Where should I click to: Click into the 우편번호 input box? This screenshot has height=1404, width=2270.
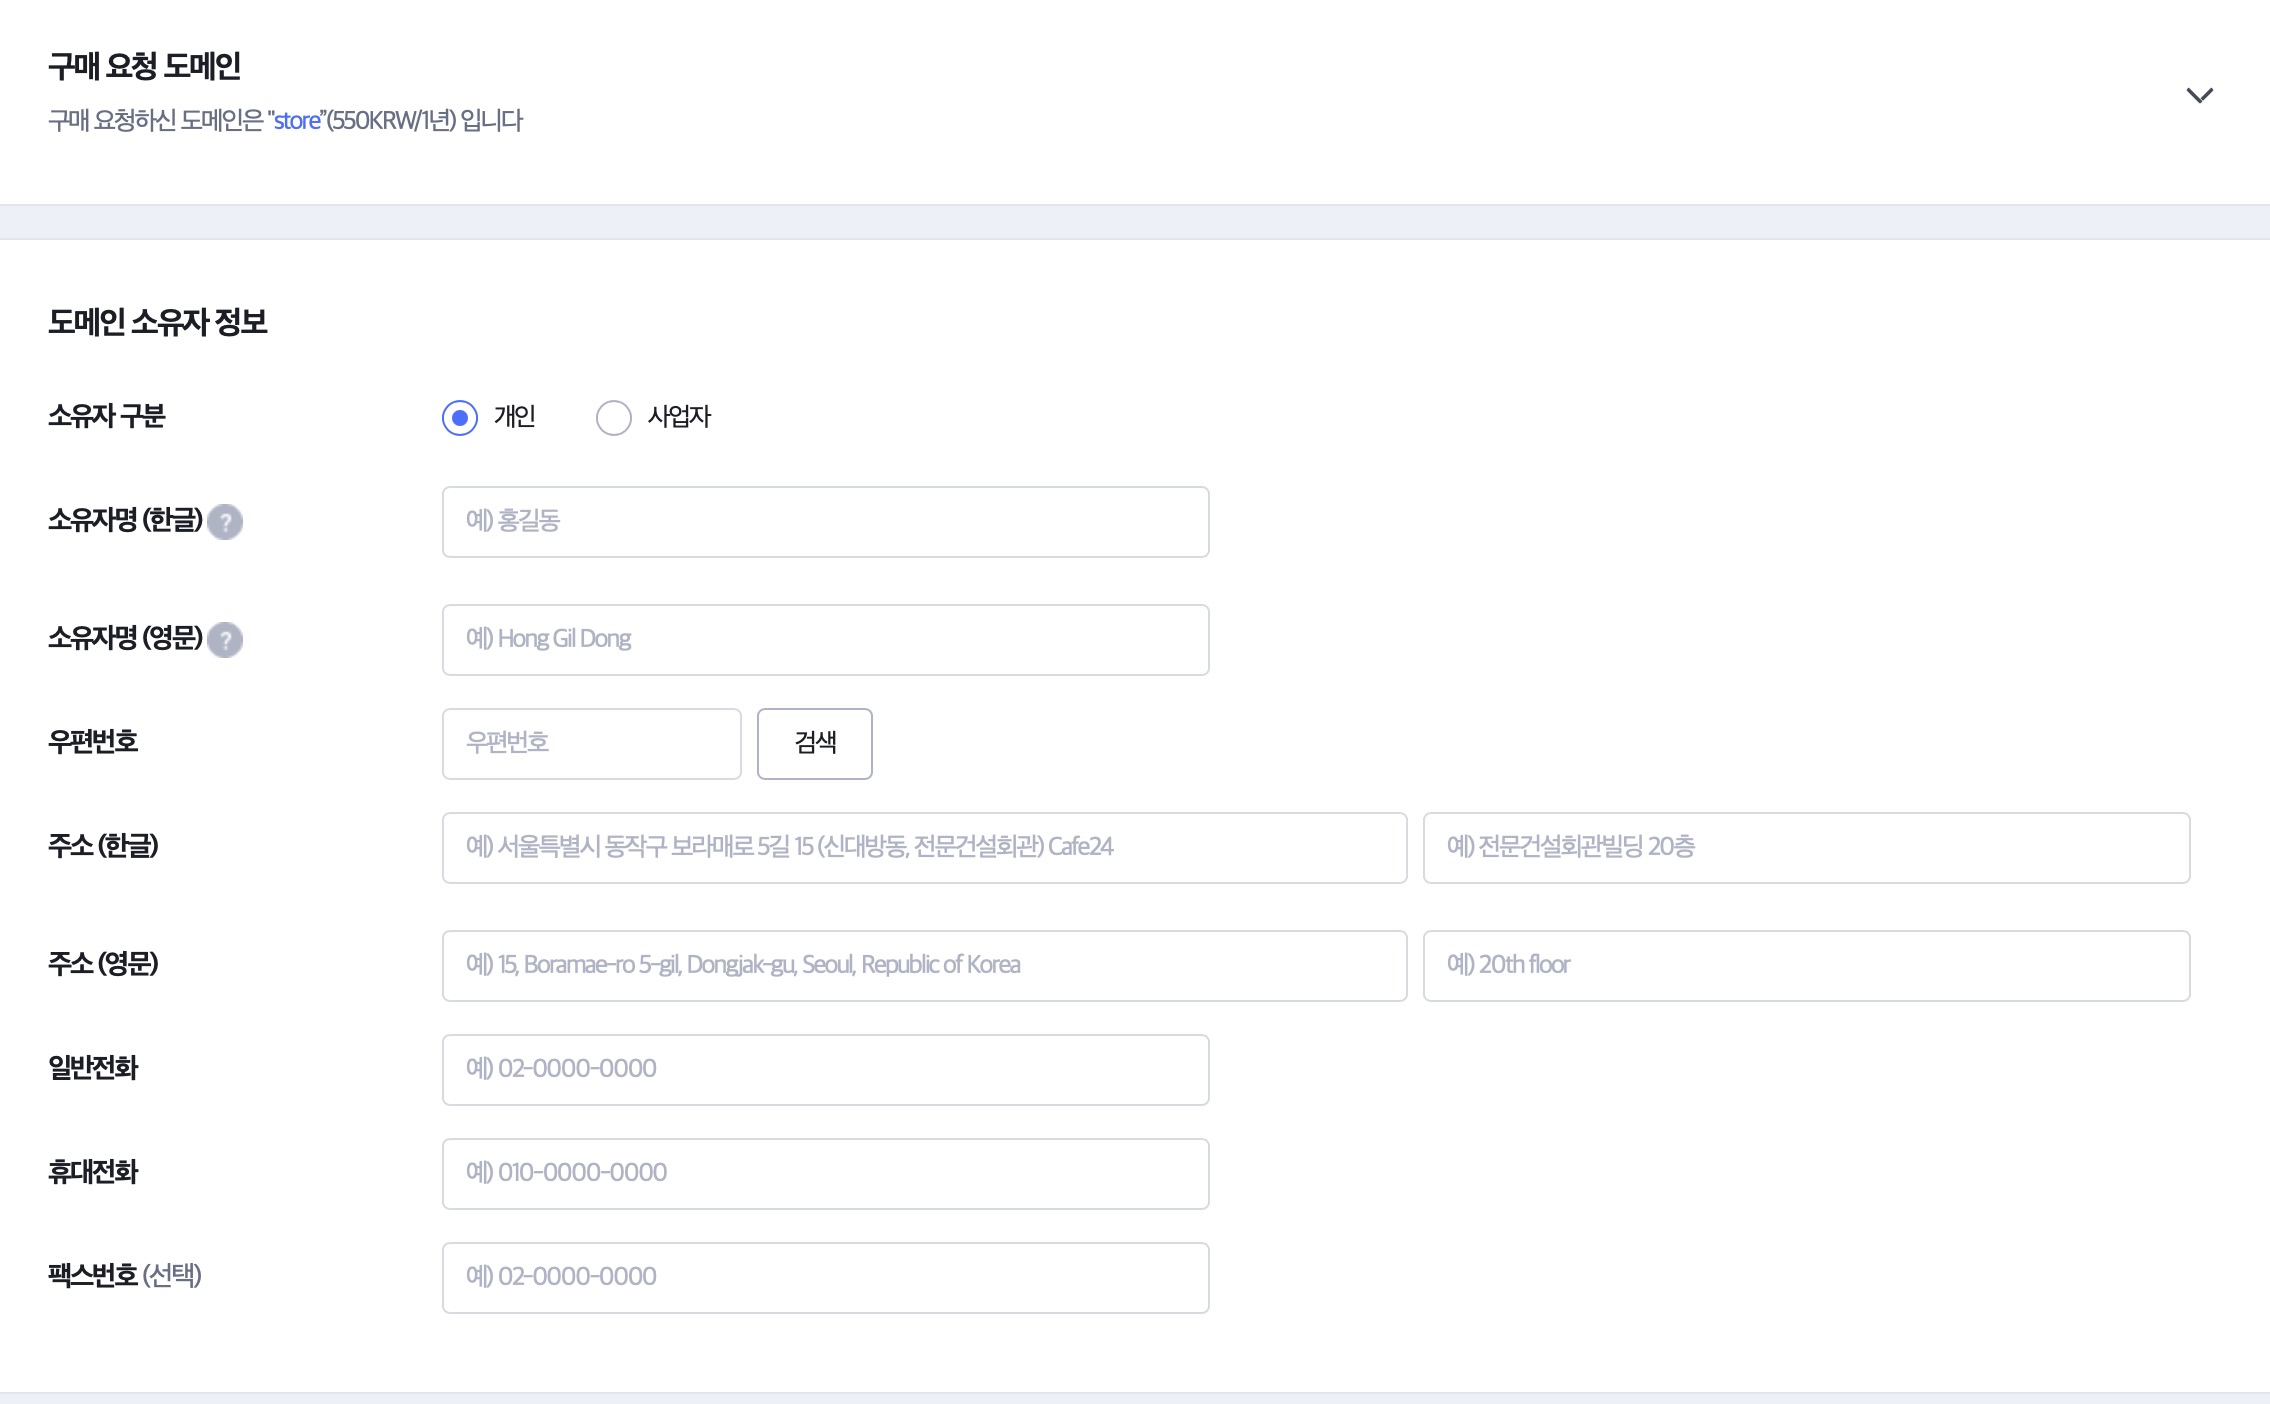coord(591,744)
